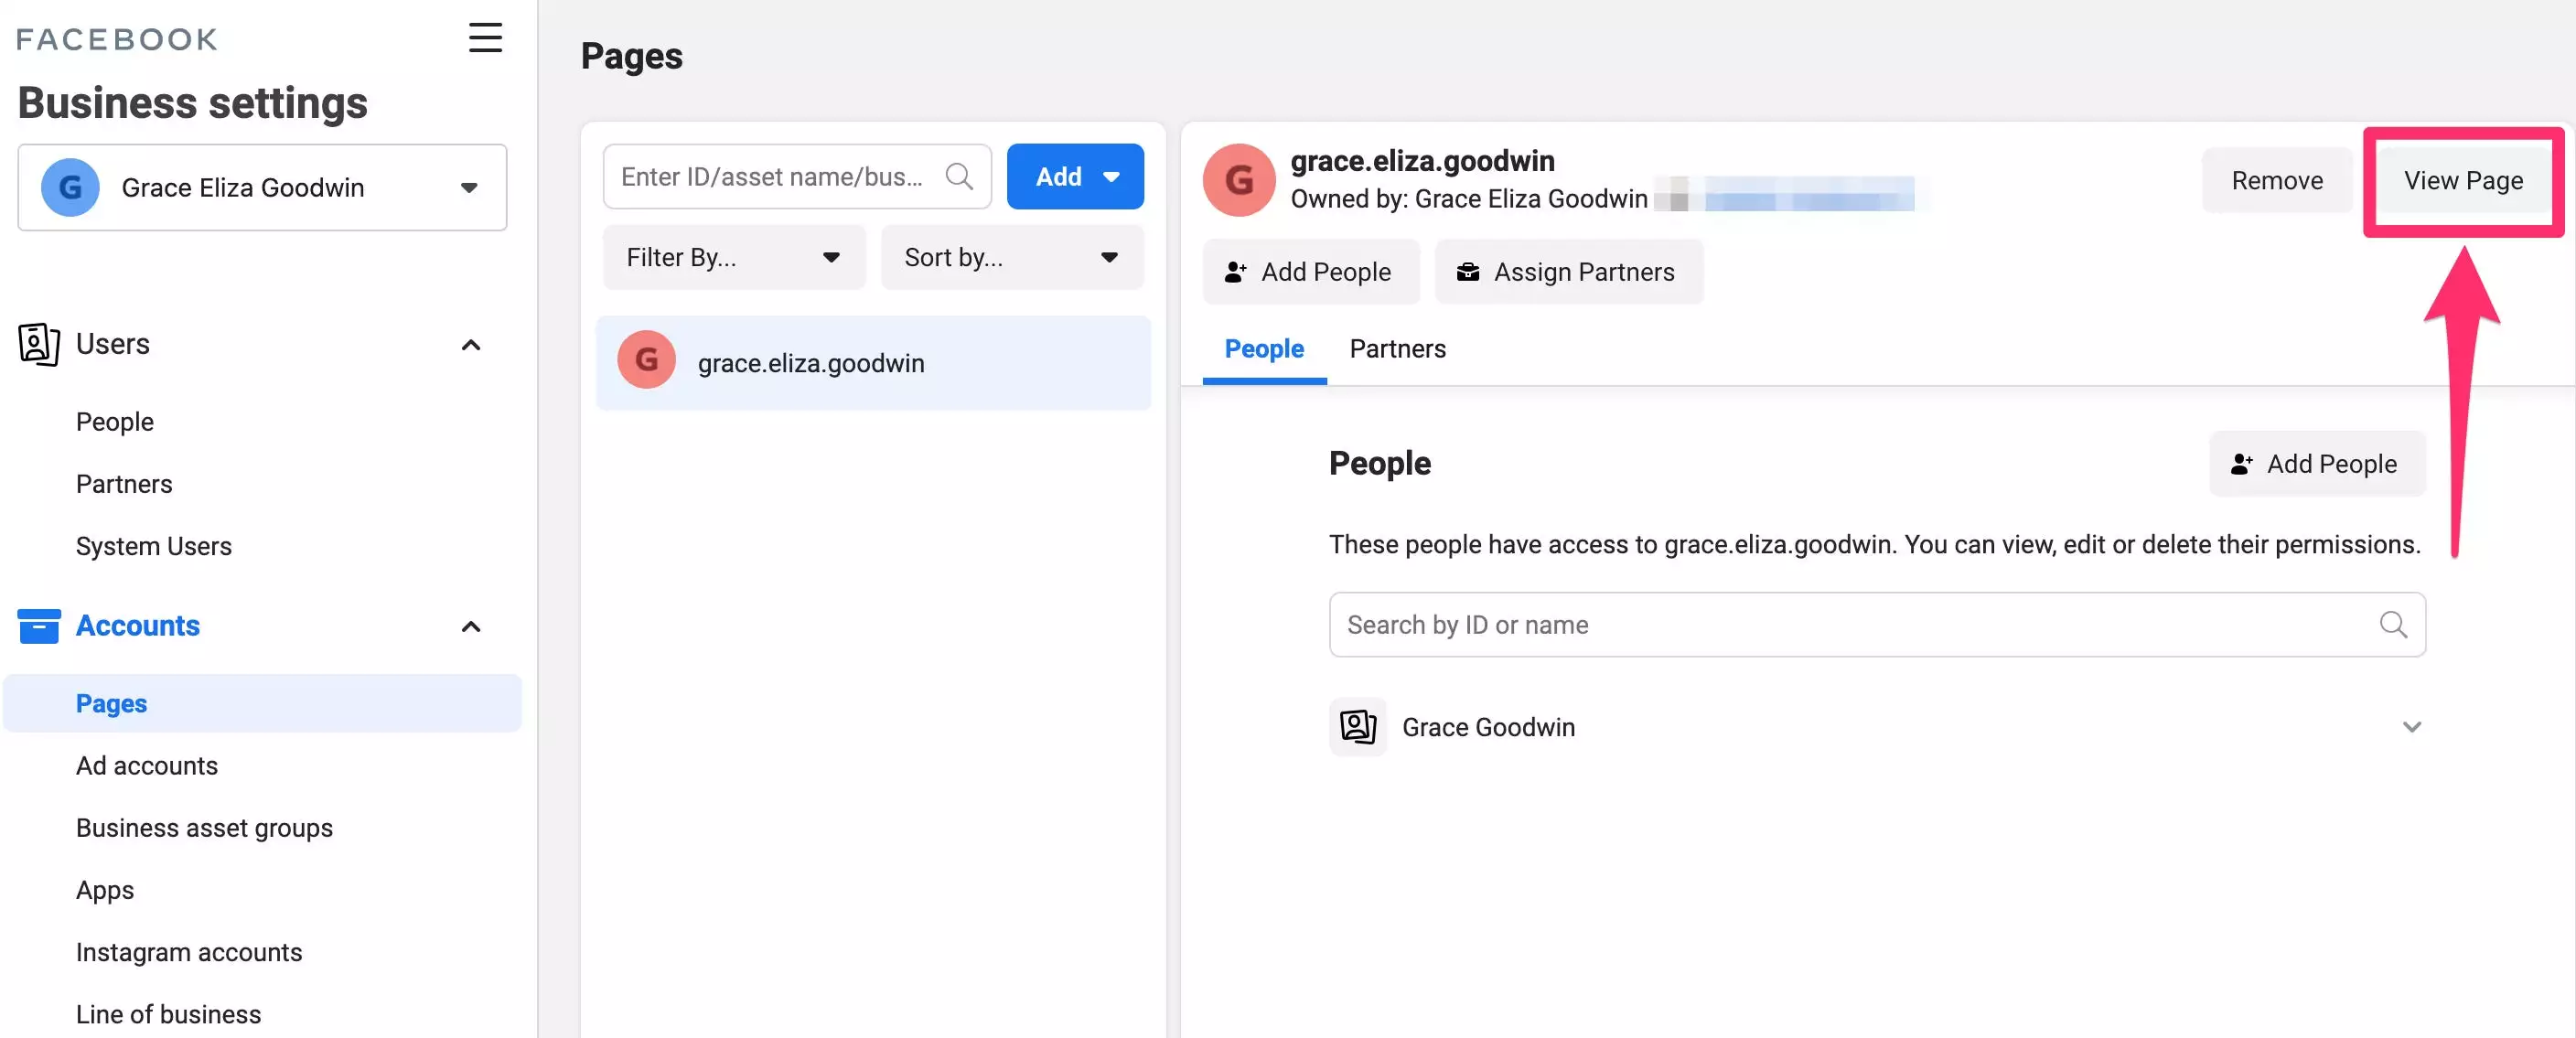Viewport: 2576px width, 1038px height.
Task: Click blue G business avatar icon
Action: coord(70,188)
